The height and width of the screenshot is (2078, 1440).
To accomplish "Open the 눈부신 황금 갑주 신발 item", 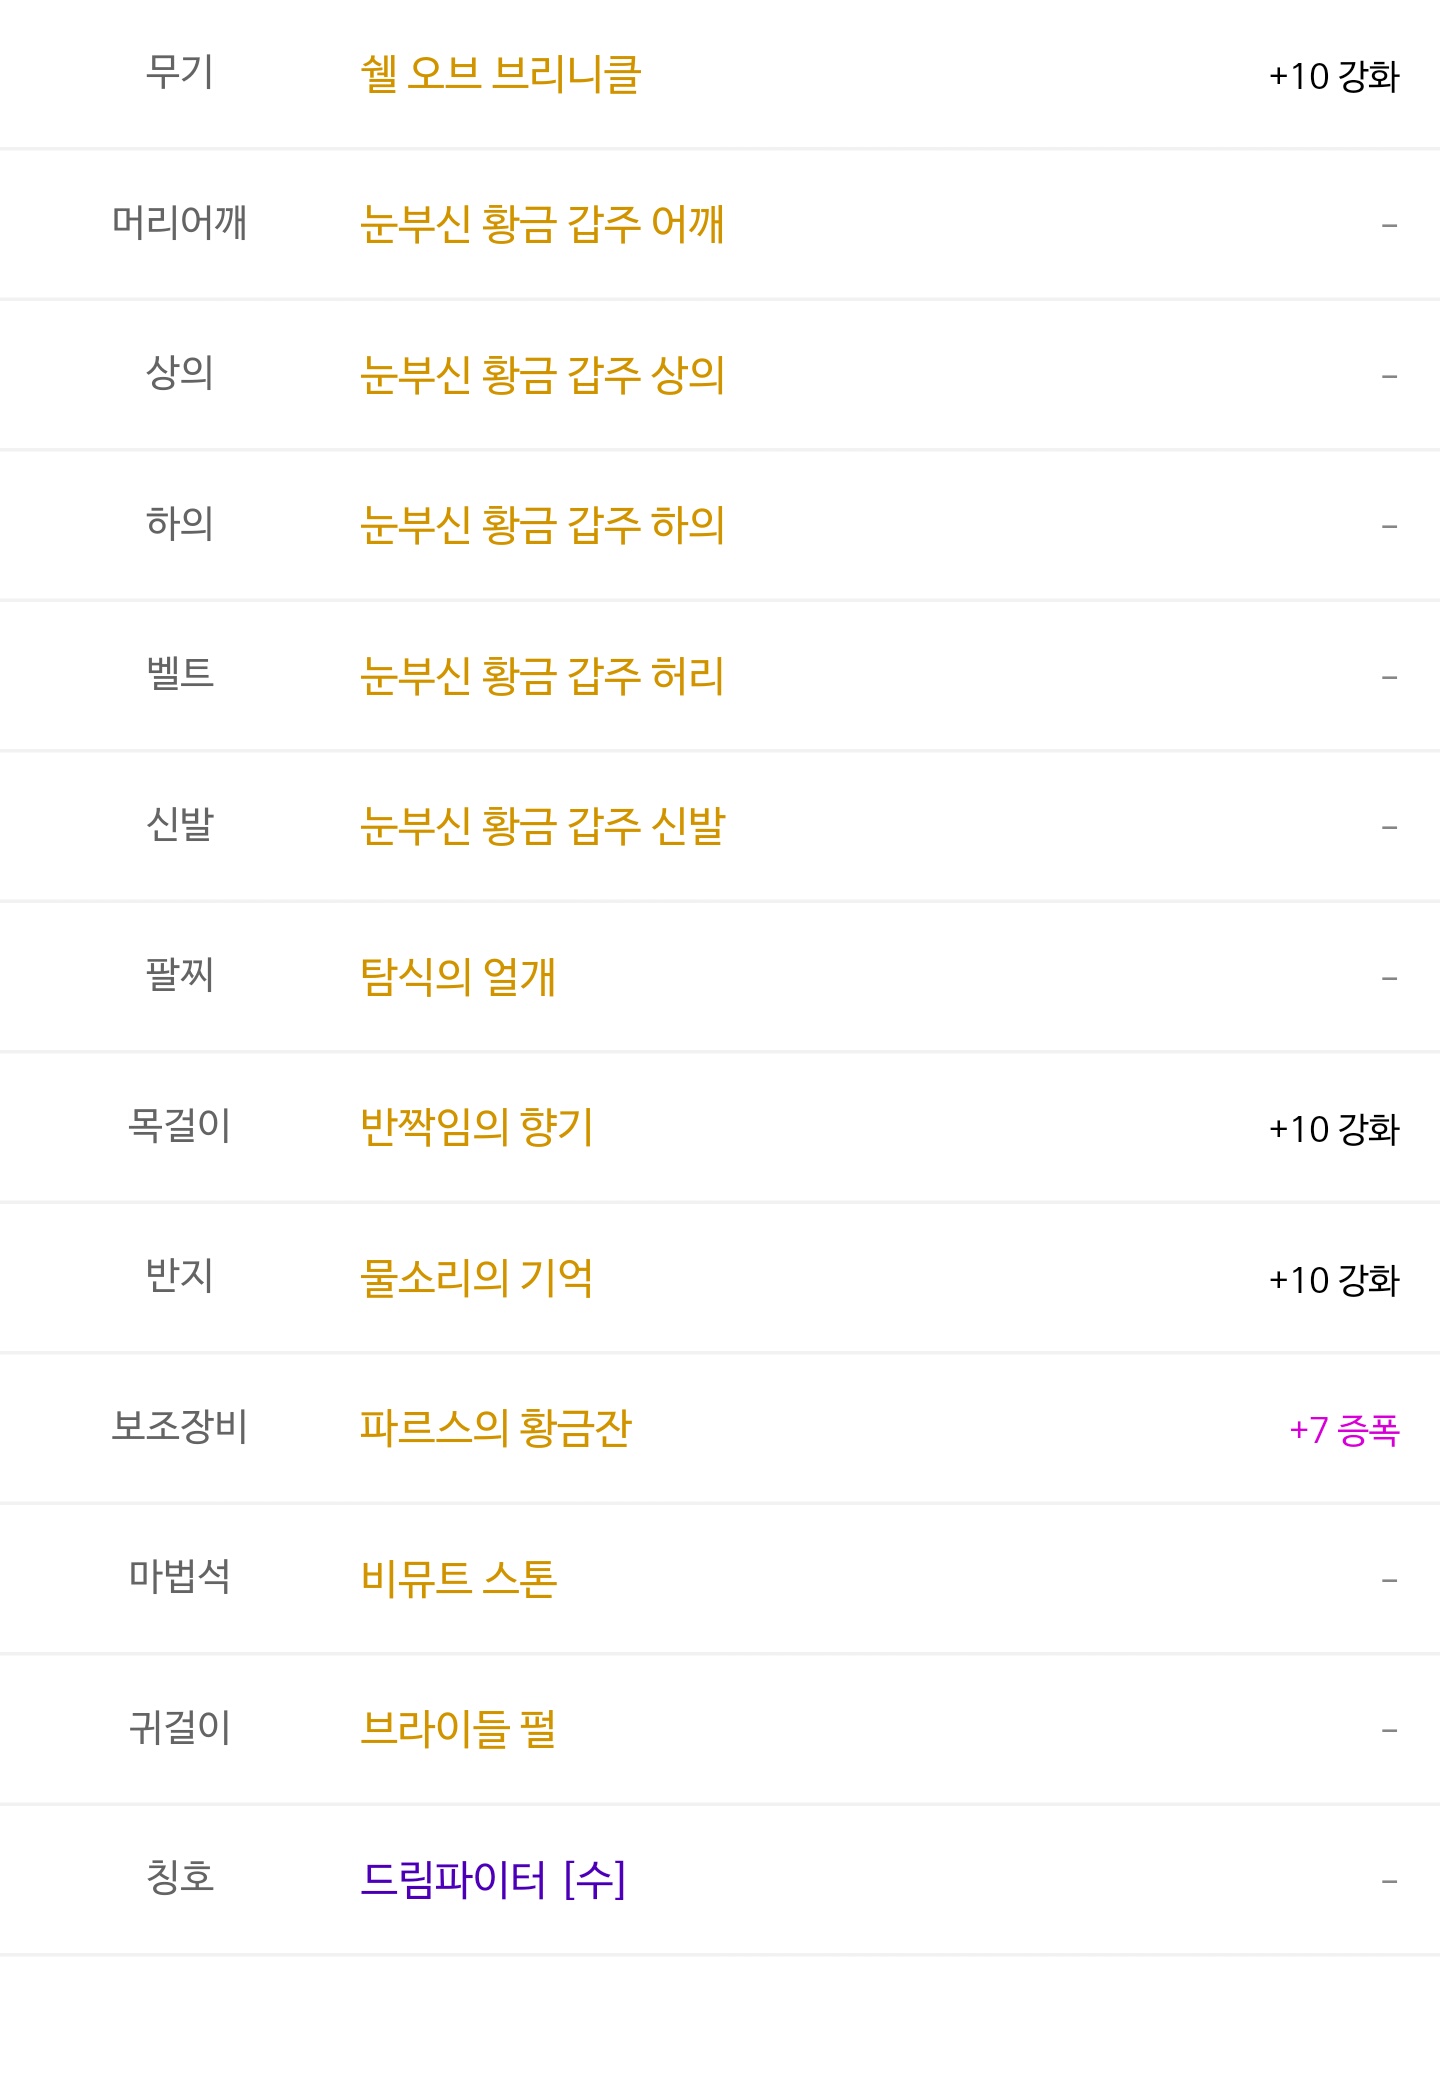I will click(542, 827).
